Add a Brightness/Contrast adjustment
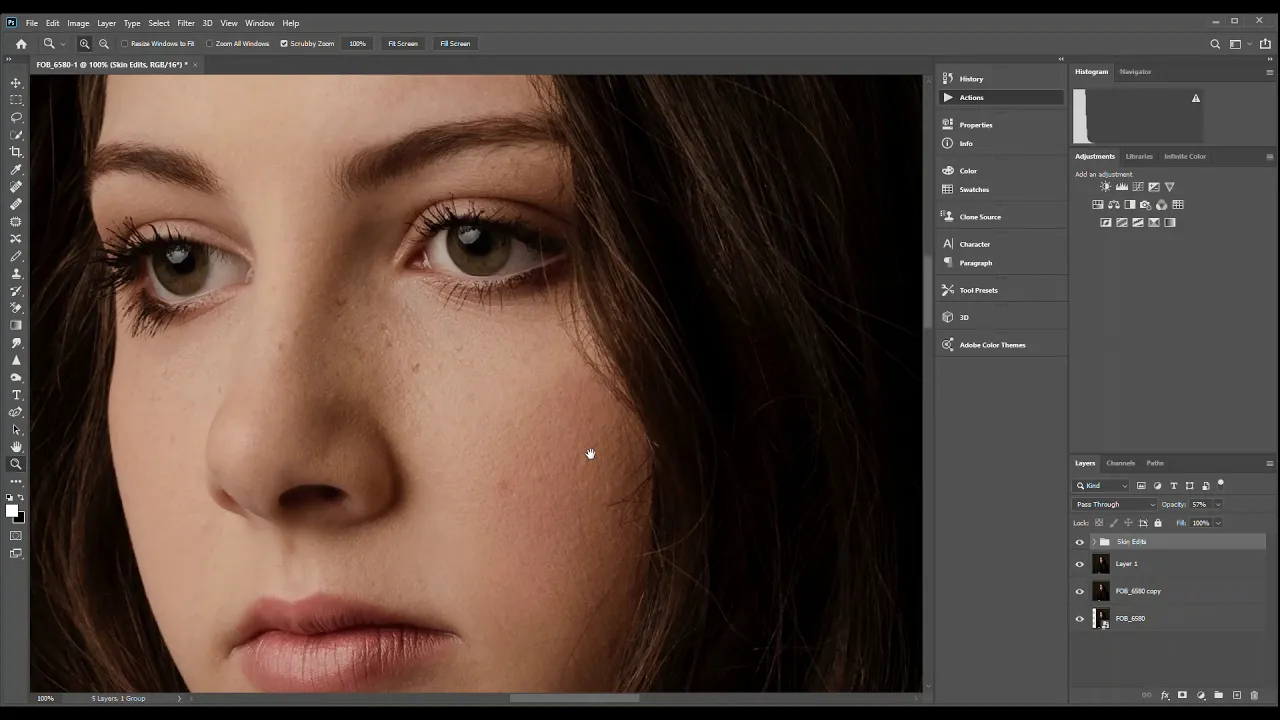The height and width of the screenshot is (720, 1280). (x=1106, y=187)
